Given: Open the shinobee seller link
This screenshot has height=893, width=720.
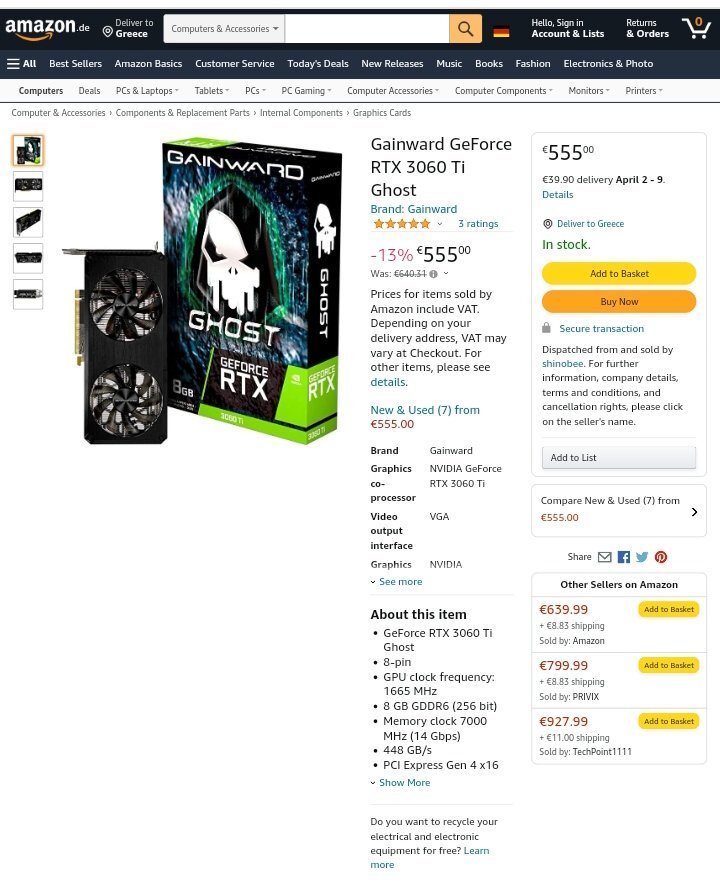Looking at the screenshot, I should click(563, 363).
